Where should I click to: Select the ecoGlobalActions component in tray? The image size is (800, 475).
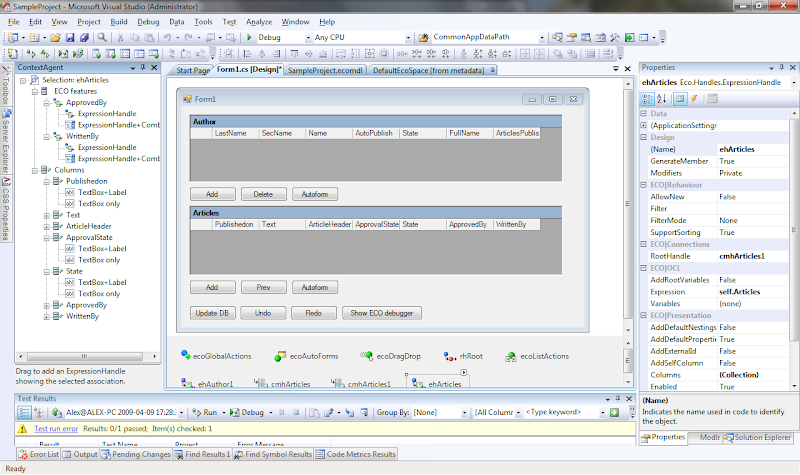(187, 355)
